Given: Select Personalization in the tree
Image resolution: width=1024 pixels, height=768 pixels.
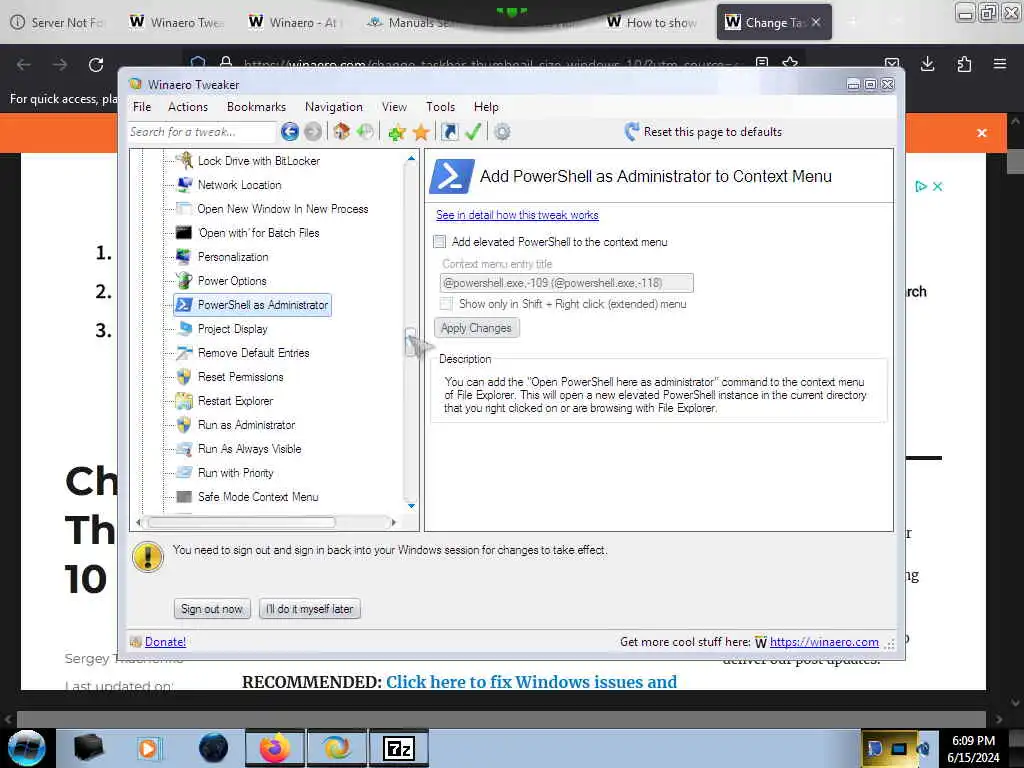Looking at the screenshot, I should [x=232, y=257].
